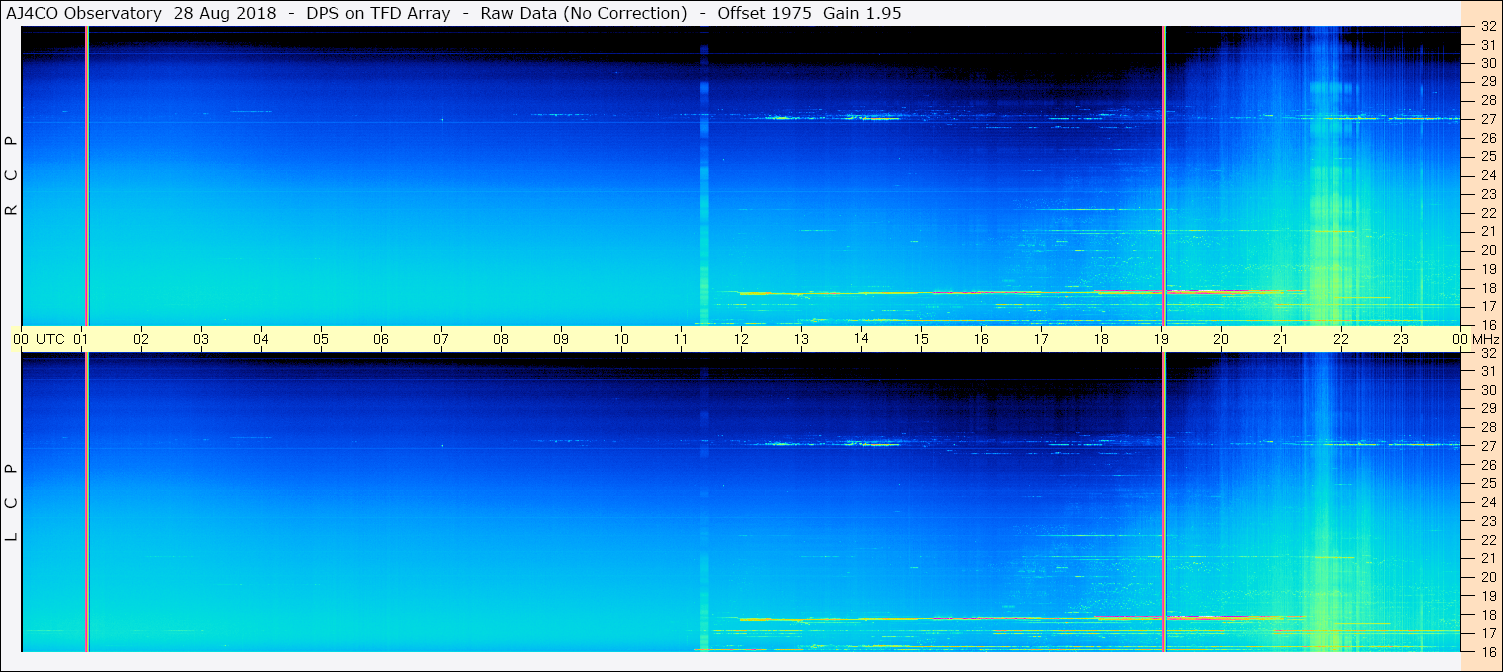Pick the 24 MHz tick in the RCP panel
This screenshot has width=1503, height=672.
[1488, 175]
